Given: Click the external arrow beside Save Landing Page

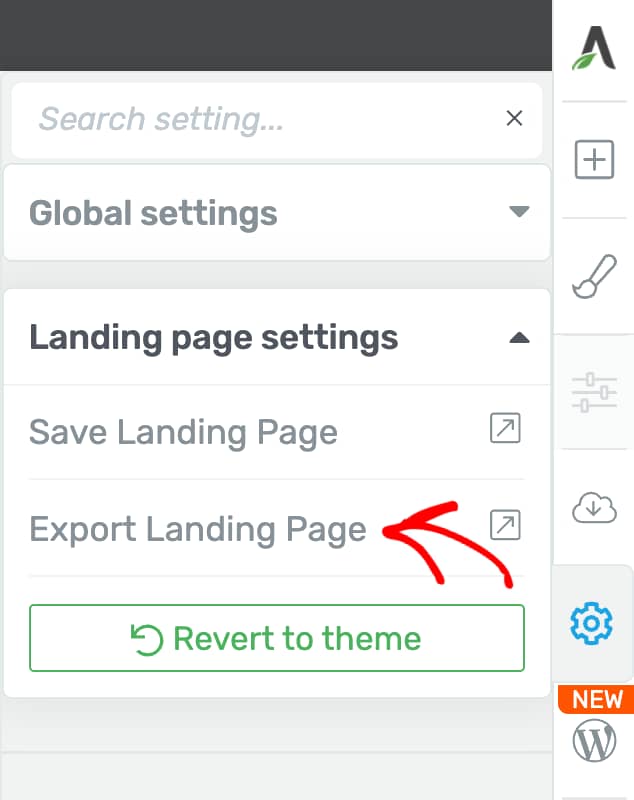Looking at the screenshot, I should (x=505, y=428).
